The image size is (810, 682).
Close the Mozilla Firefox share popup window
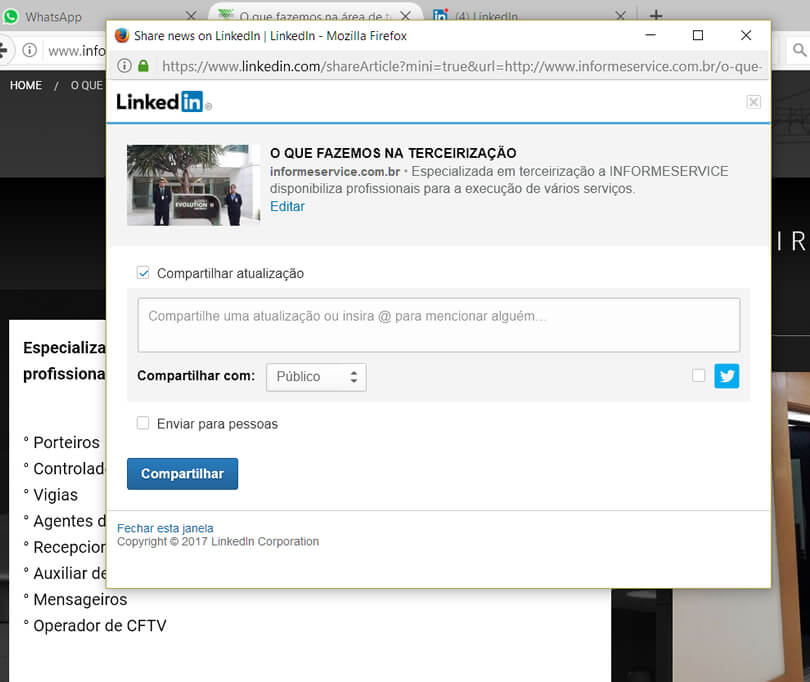click(746, 35)
